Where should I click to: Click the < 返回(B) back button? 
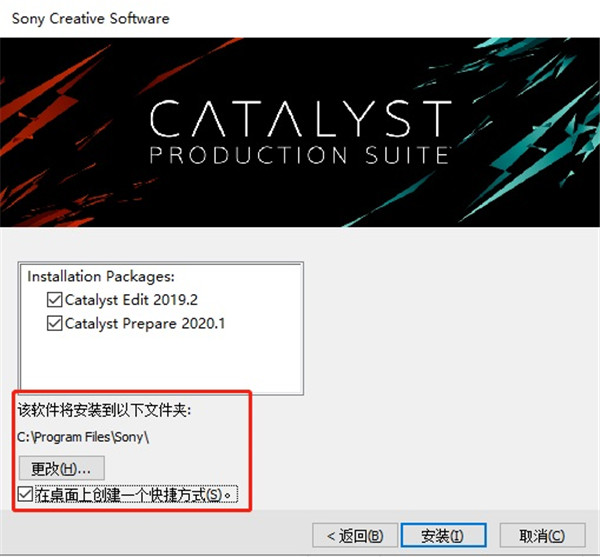pos(355,535)
